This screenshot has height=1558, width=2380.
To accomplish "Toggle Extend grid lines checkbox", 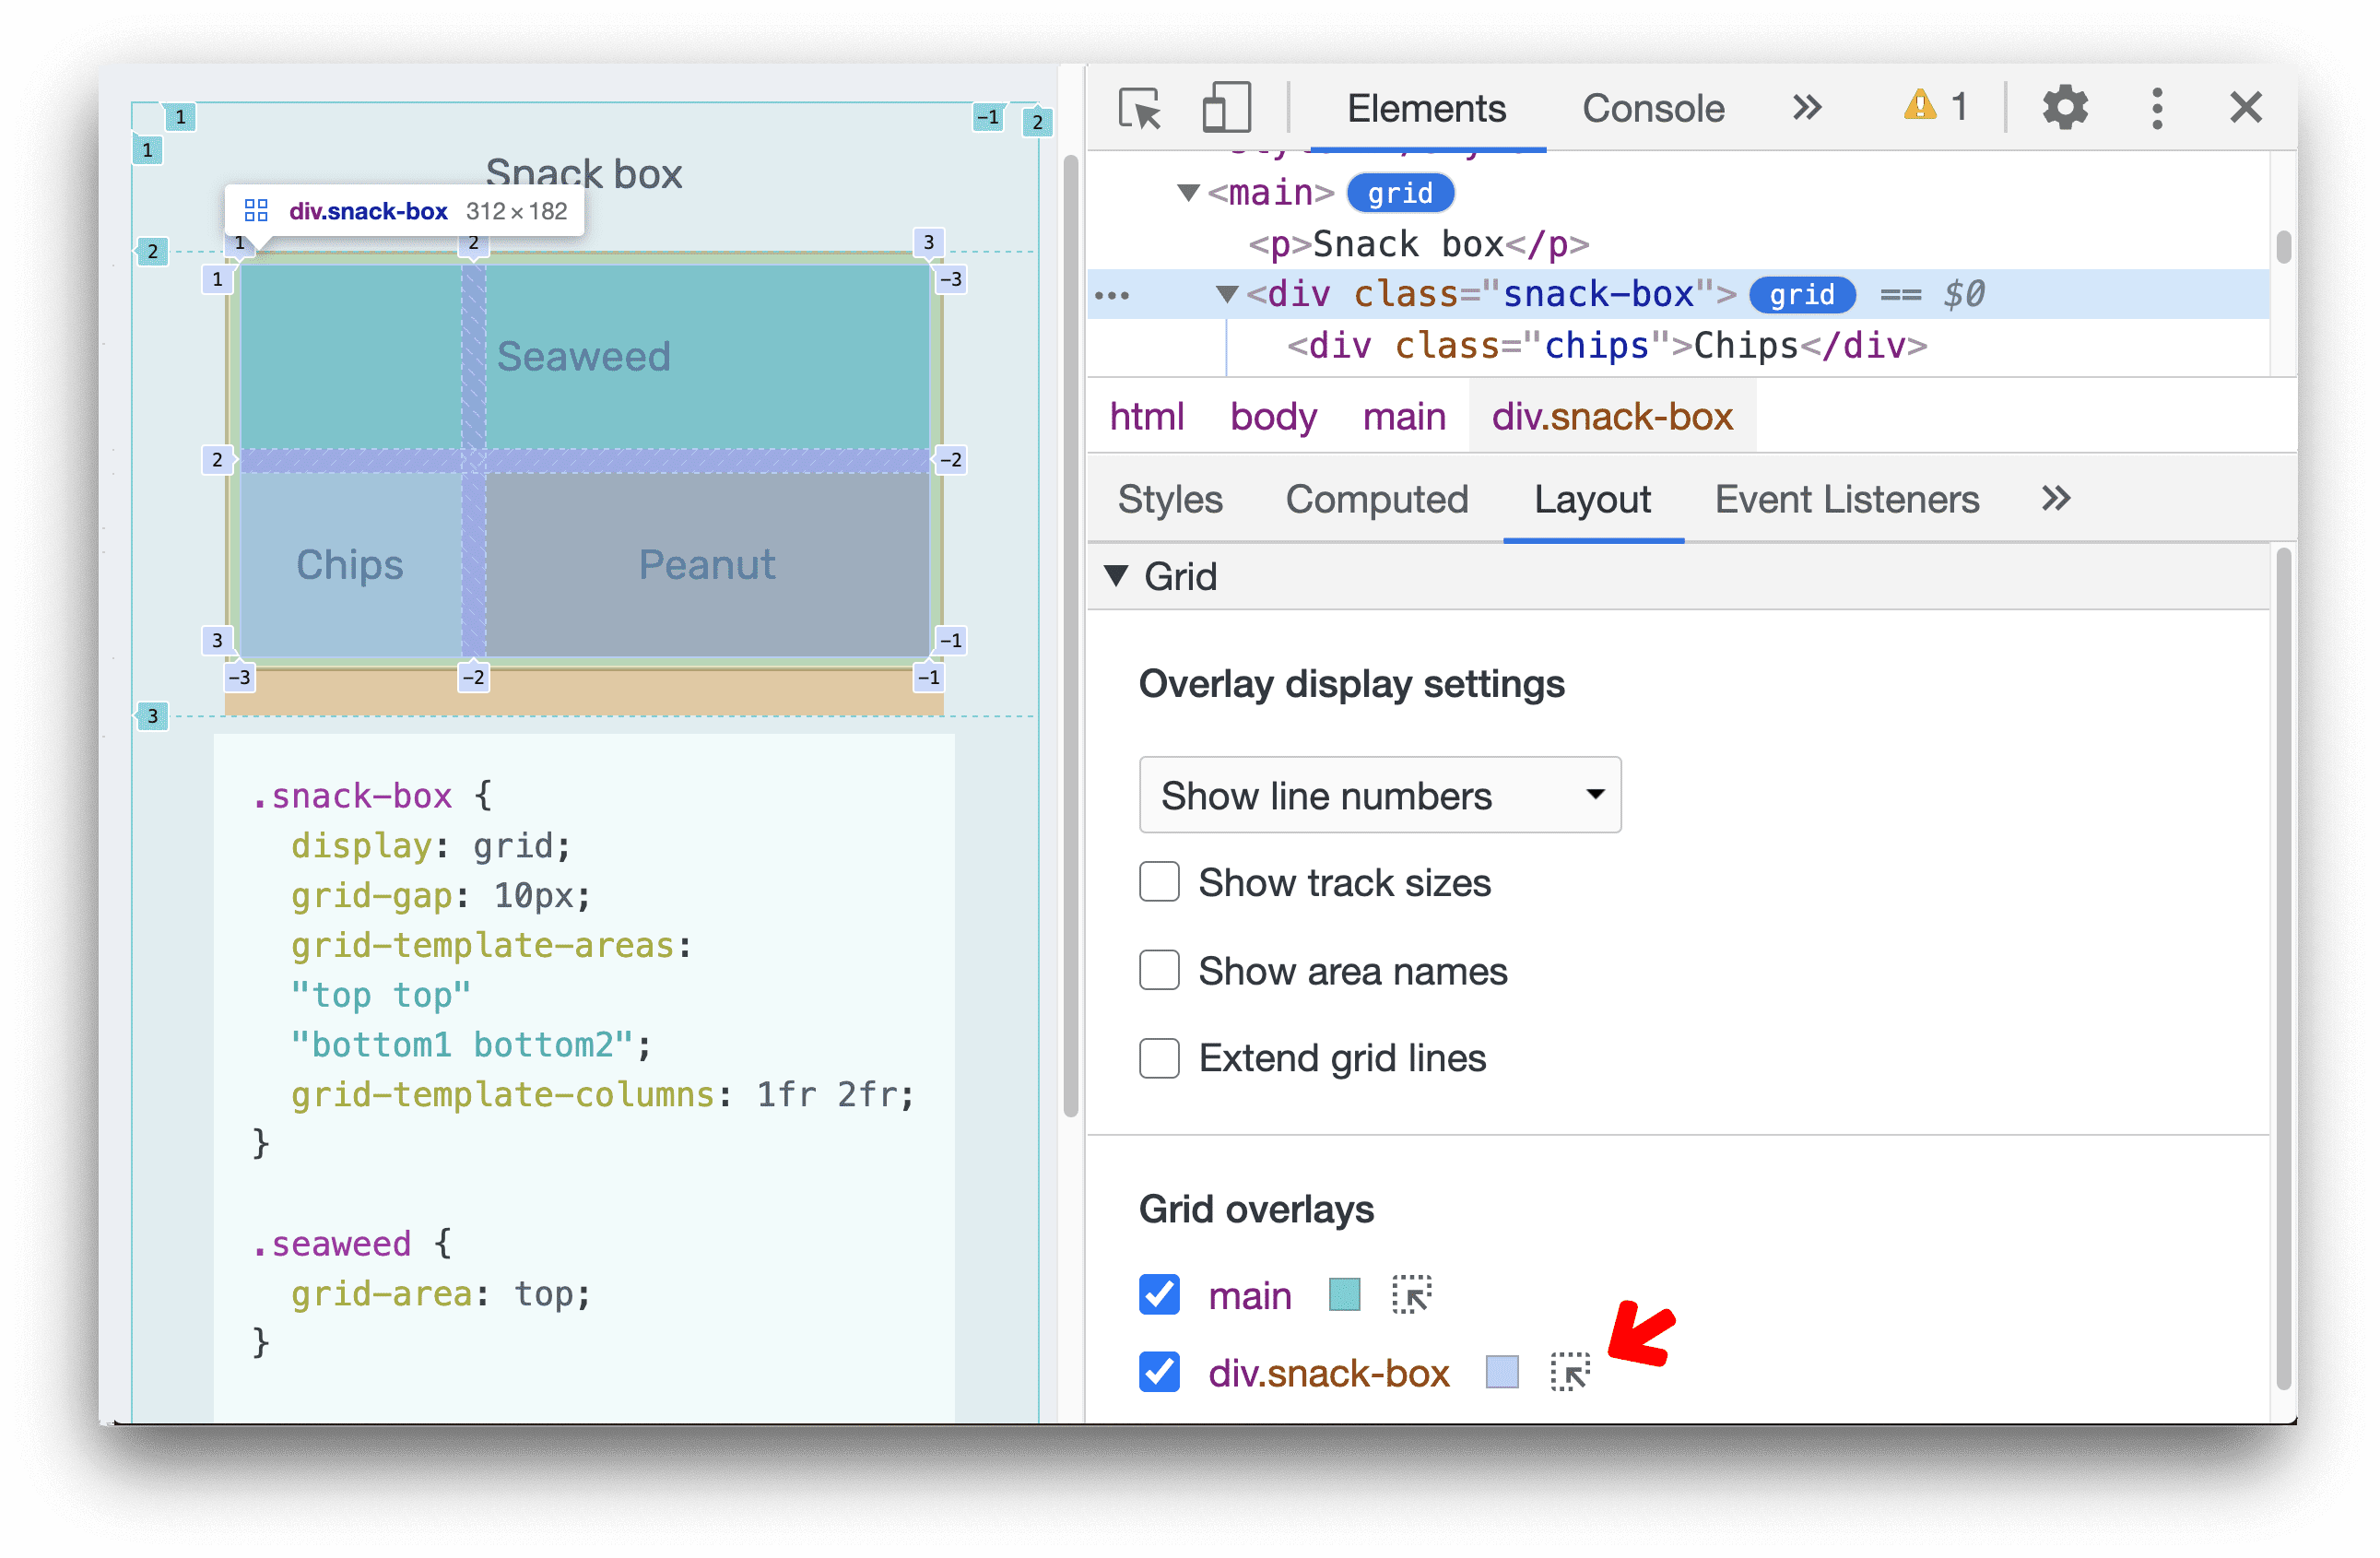I will click(1160, 1057).
